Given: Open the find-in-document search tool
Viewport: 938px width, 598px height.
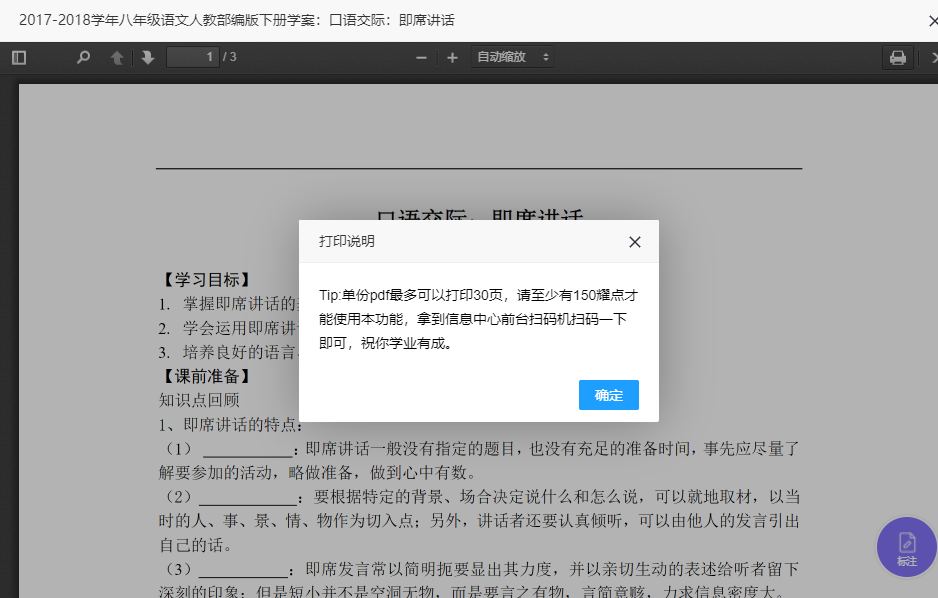Looking at the screenshot, I should click(x=83, y=57).
